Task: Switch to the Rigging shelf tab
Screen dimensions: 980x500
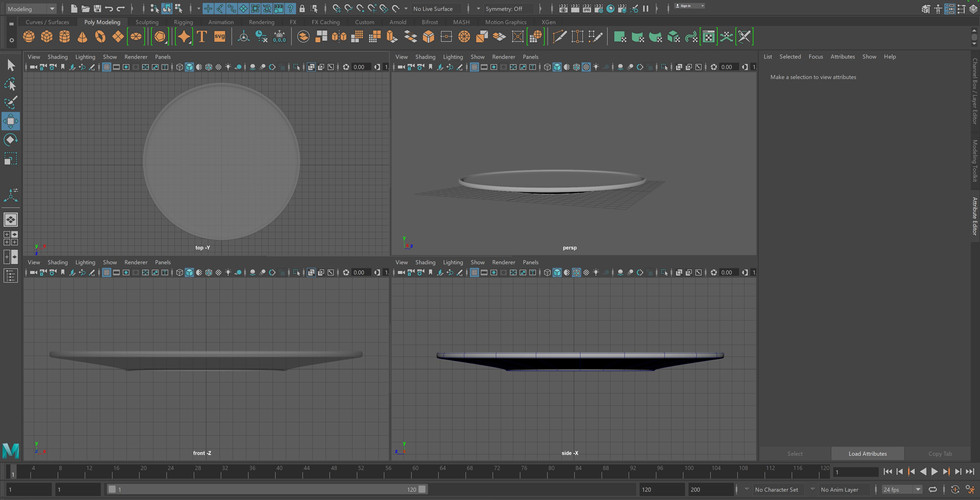Action: pyautogui.click(x=183, y=22)
